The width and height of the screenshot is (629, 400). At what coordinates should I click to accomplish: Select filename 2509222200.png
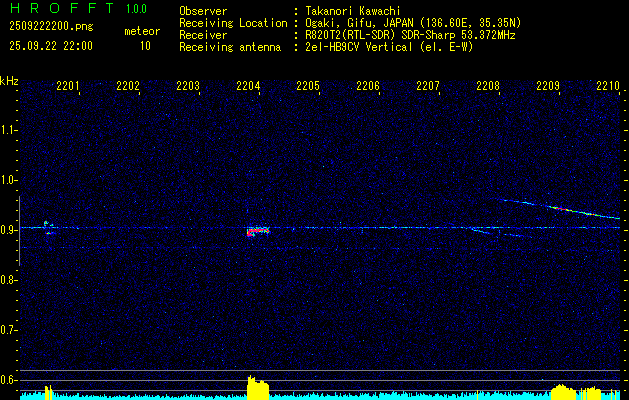tap(51, 27)
